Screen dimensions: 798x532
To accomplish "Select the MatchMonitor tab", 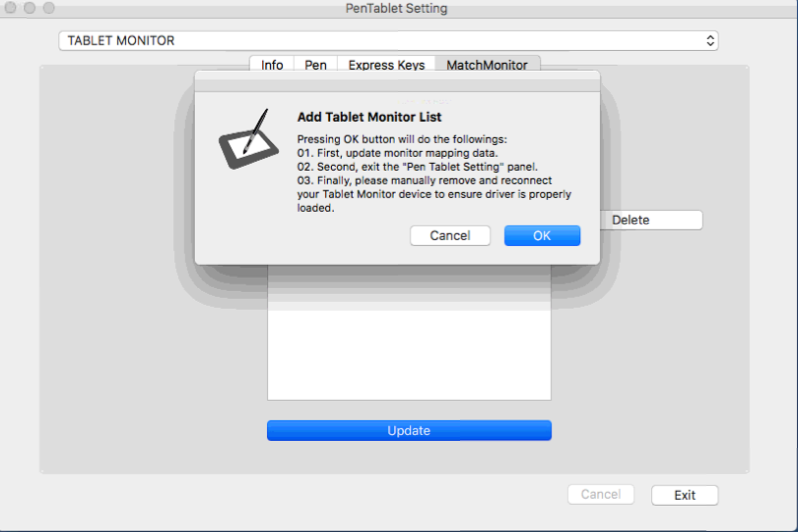I will click(487, 65).
